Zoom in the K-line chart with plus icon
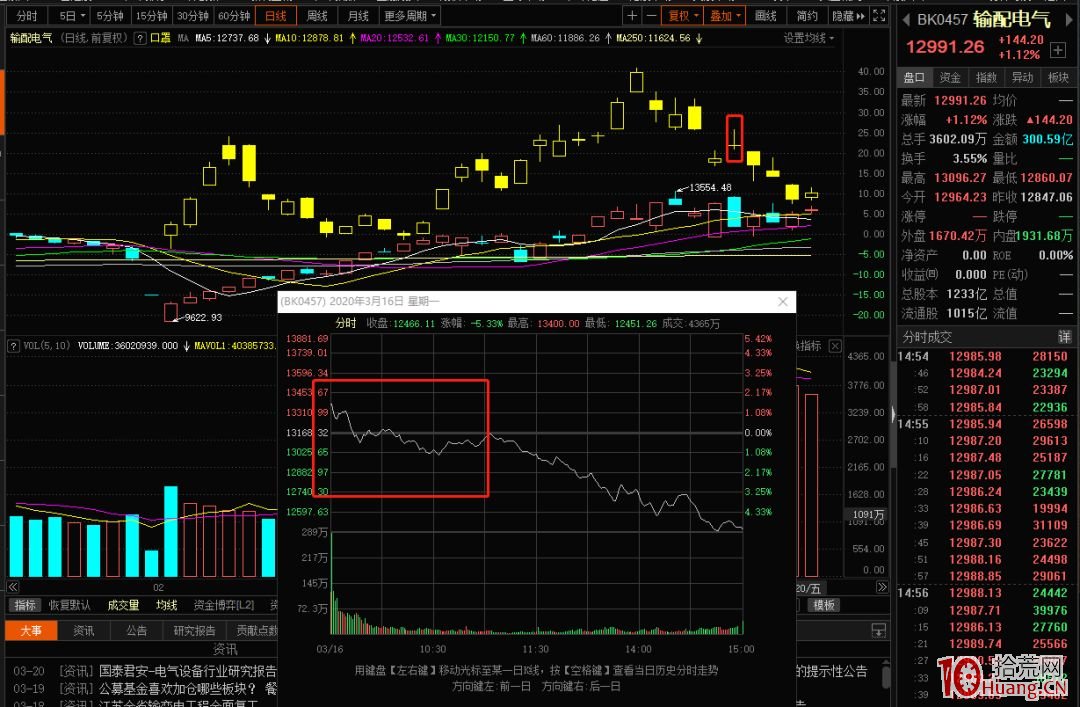The image size is (1080, 707). 632,15
